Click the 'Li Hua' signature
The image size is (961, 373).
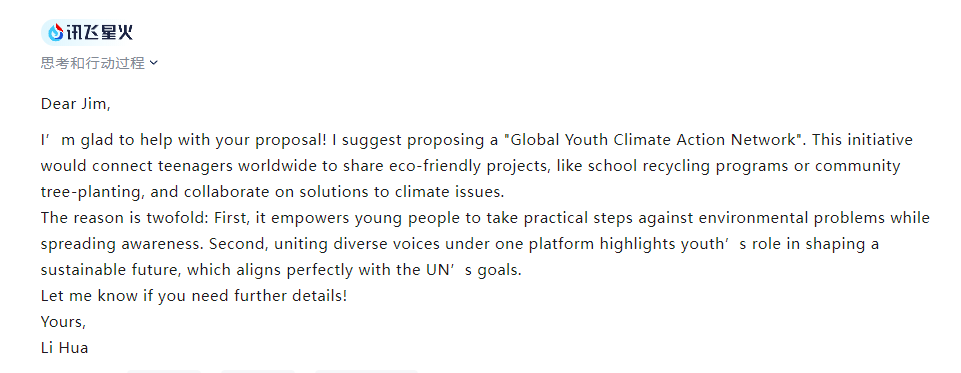click(x=64, y=348)
